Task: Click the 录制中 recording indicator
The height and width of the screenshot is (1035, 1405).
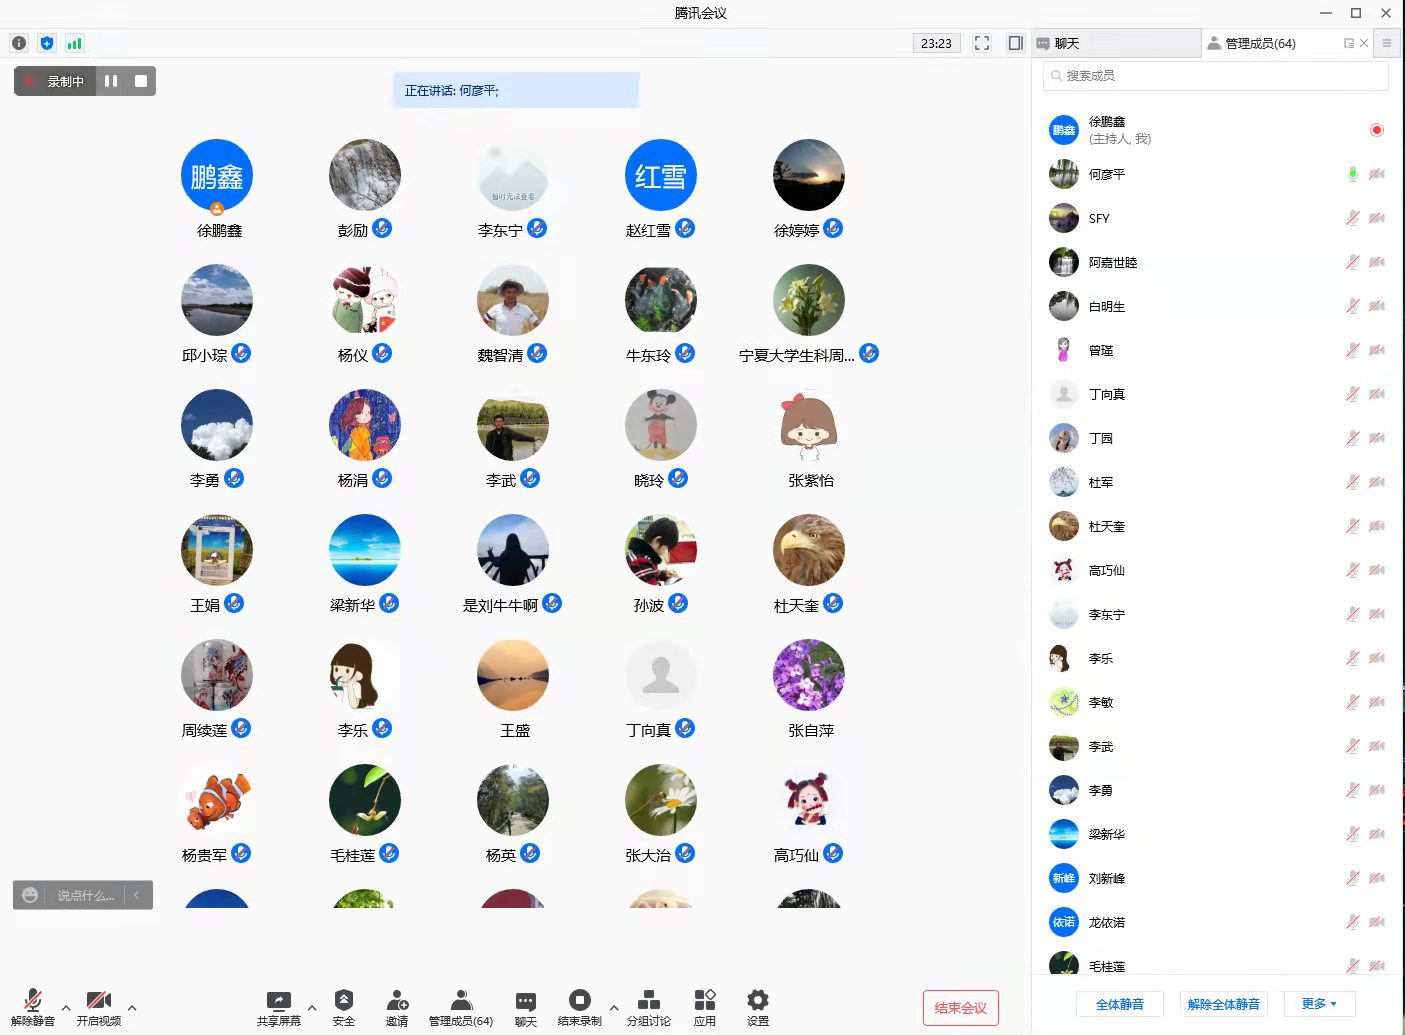Action: pos(56,81)
